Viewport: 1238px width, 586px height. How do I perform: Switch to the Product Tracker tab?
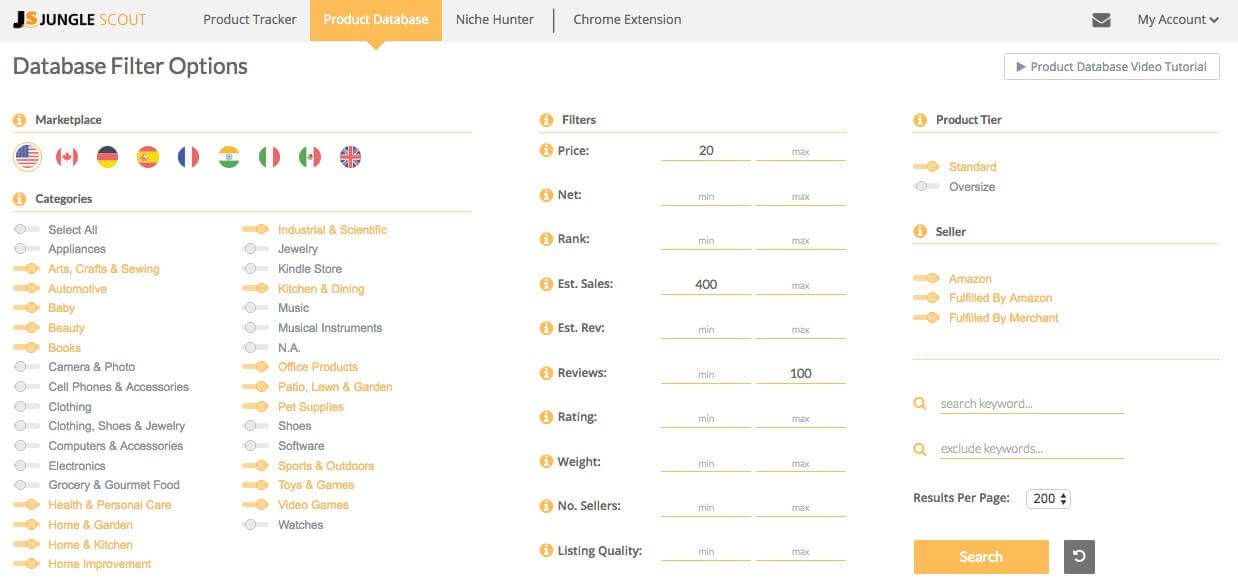[249, 18]
